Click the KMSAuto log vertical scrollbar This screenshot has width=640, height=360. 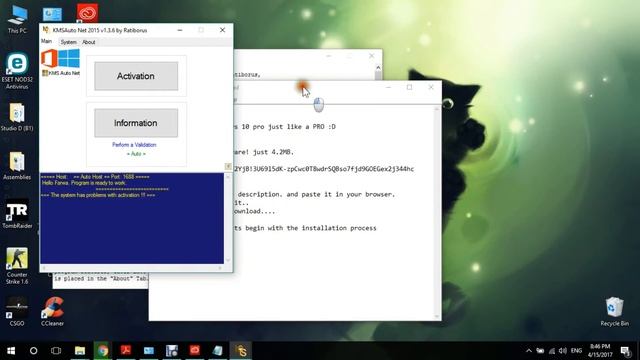228,218
